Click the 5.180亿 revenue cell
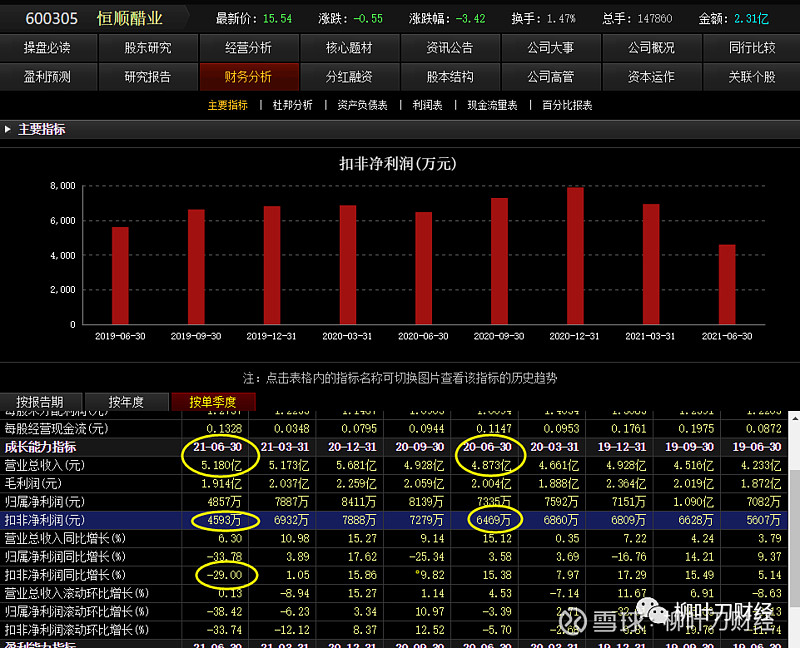 coord(221,465)
